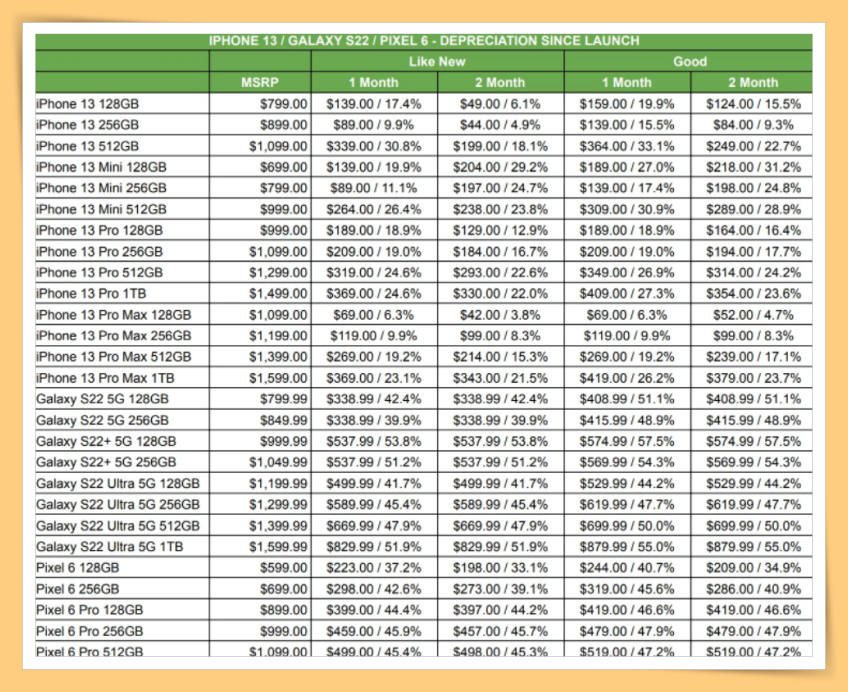Select the '$124.00 / 15.5%' cell
Image resolution: width=848 pixels, height=692 pixels.
tap(753, 104)
